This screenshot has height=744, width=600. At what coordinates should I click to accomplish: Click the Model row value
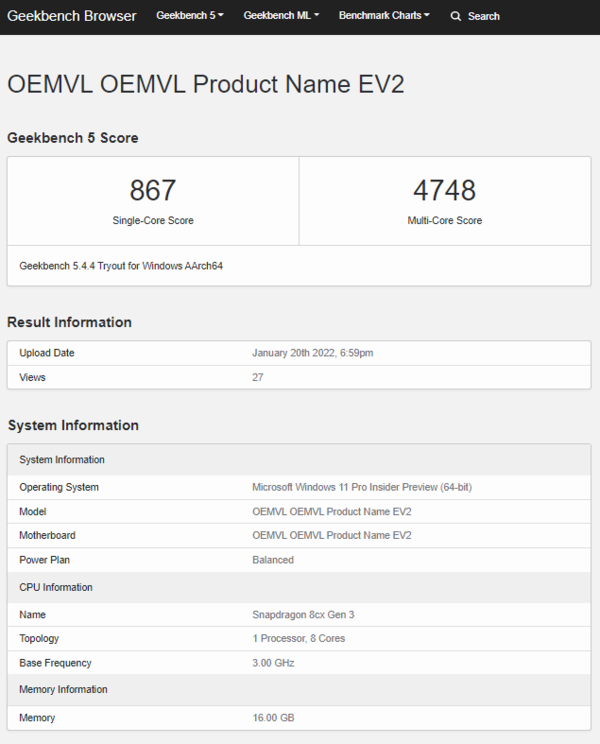point(332,511)
